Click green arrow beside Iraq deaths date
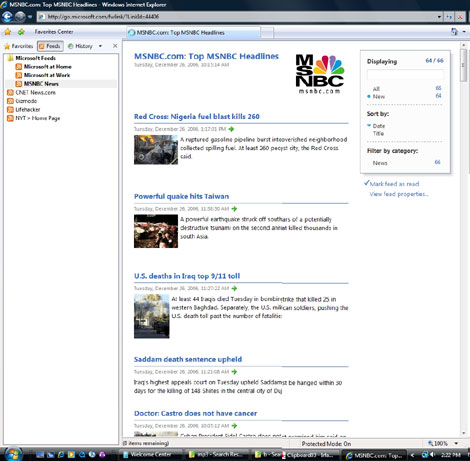 [234, 288]
